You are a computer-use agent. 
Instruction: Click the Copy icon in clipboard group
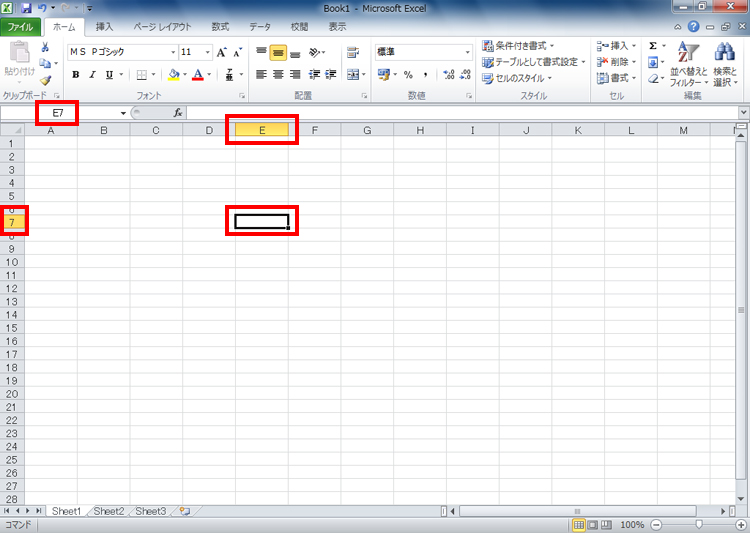click(45, 63)
